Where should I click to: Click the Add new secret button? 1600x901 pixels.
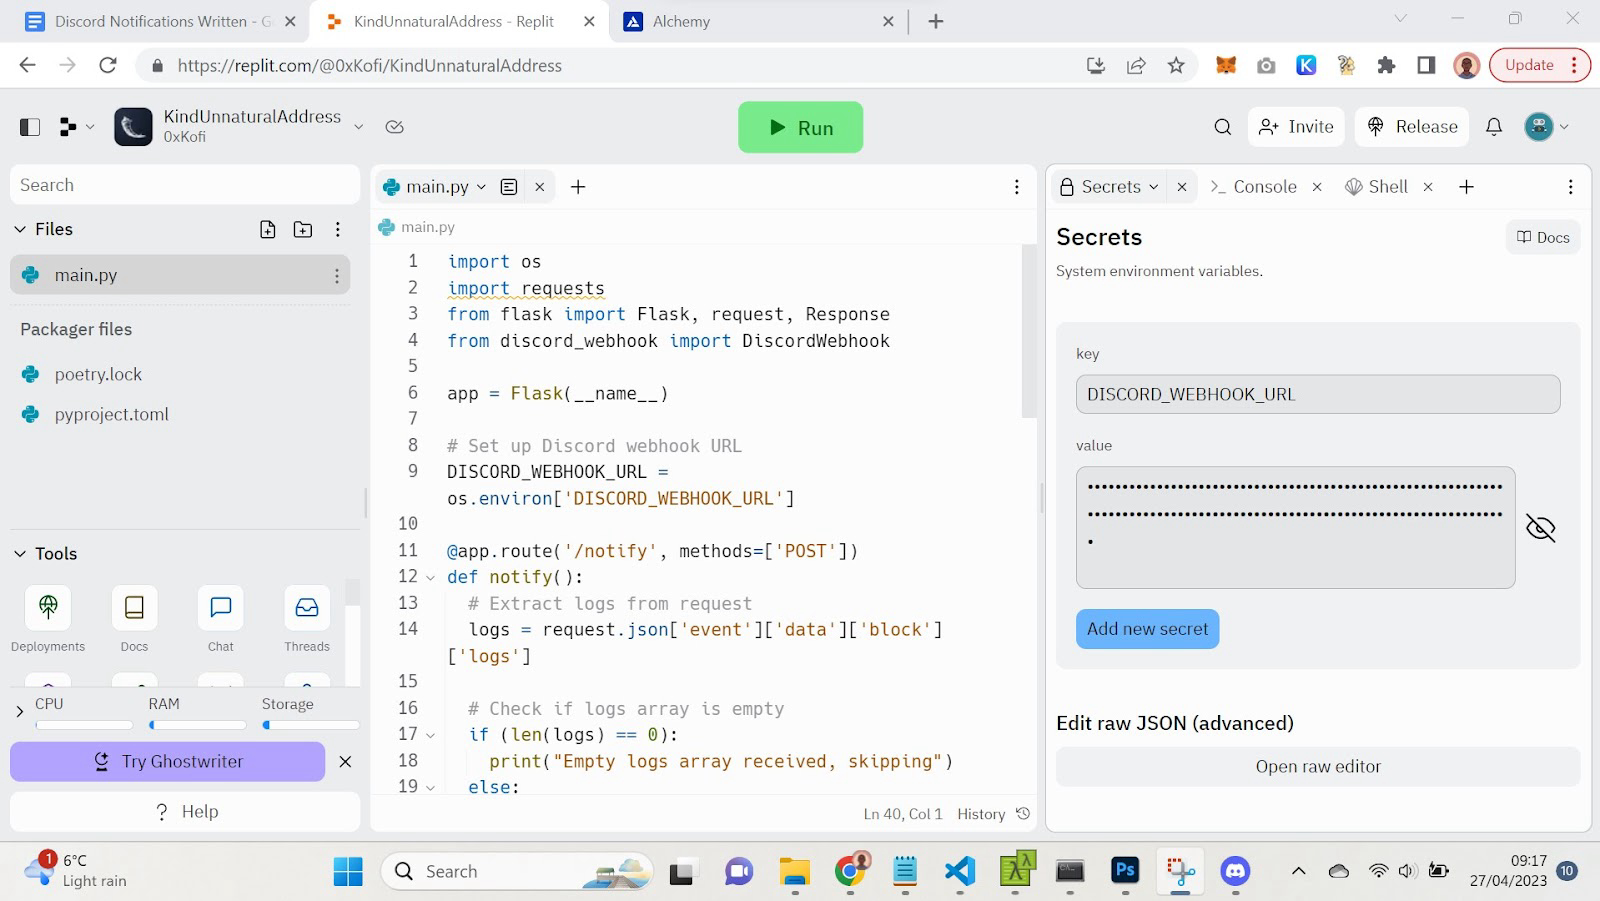tap(1147, 629)
